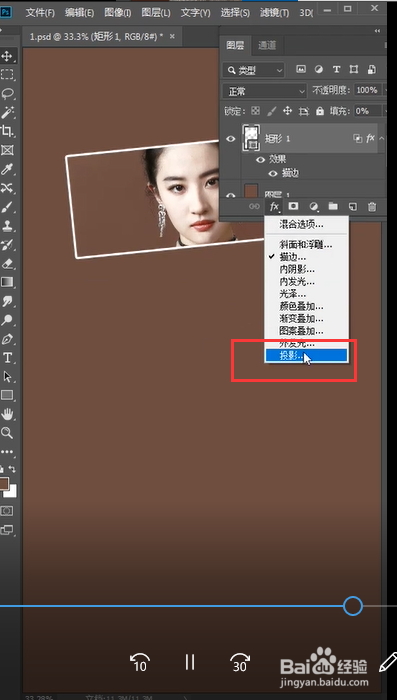Image resolution: width=397 pixels, height=700 pixels.
Task: Hide the 矩形 1 layer
Action: [231, 139]
